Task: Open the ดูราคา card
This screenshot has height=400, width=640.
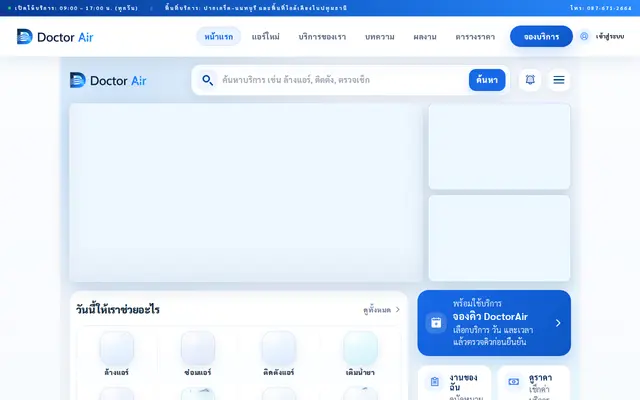Action: 534,383
